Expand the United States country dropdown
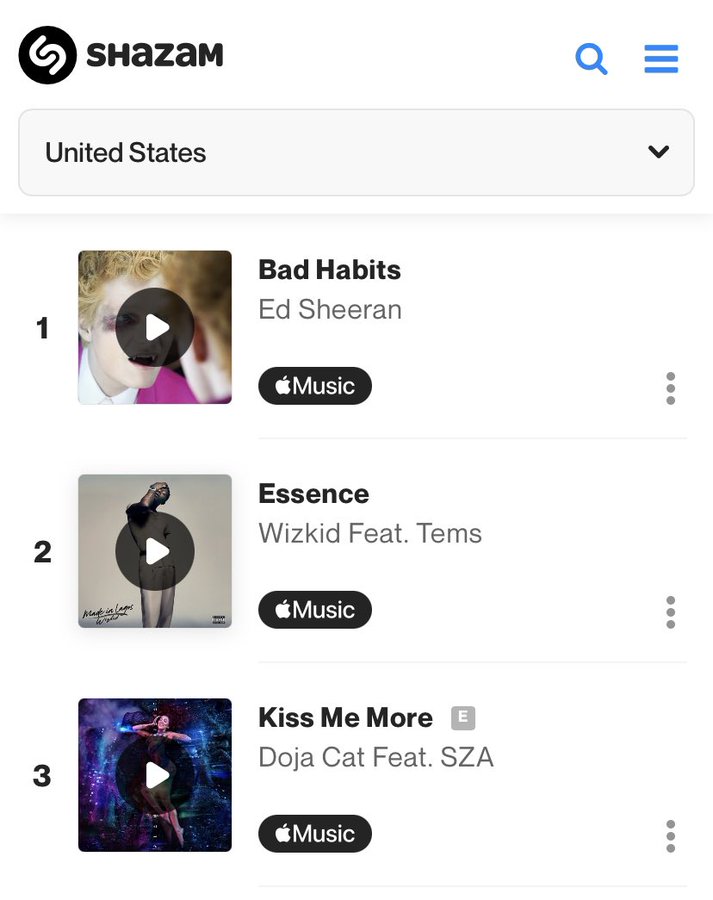The image size is (713, 900). [x=356, y=153]
